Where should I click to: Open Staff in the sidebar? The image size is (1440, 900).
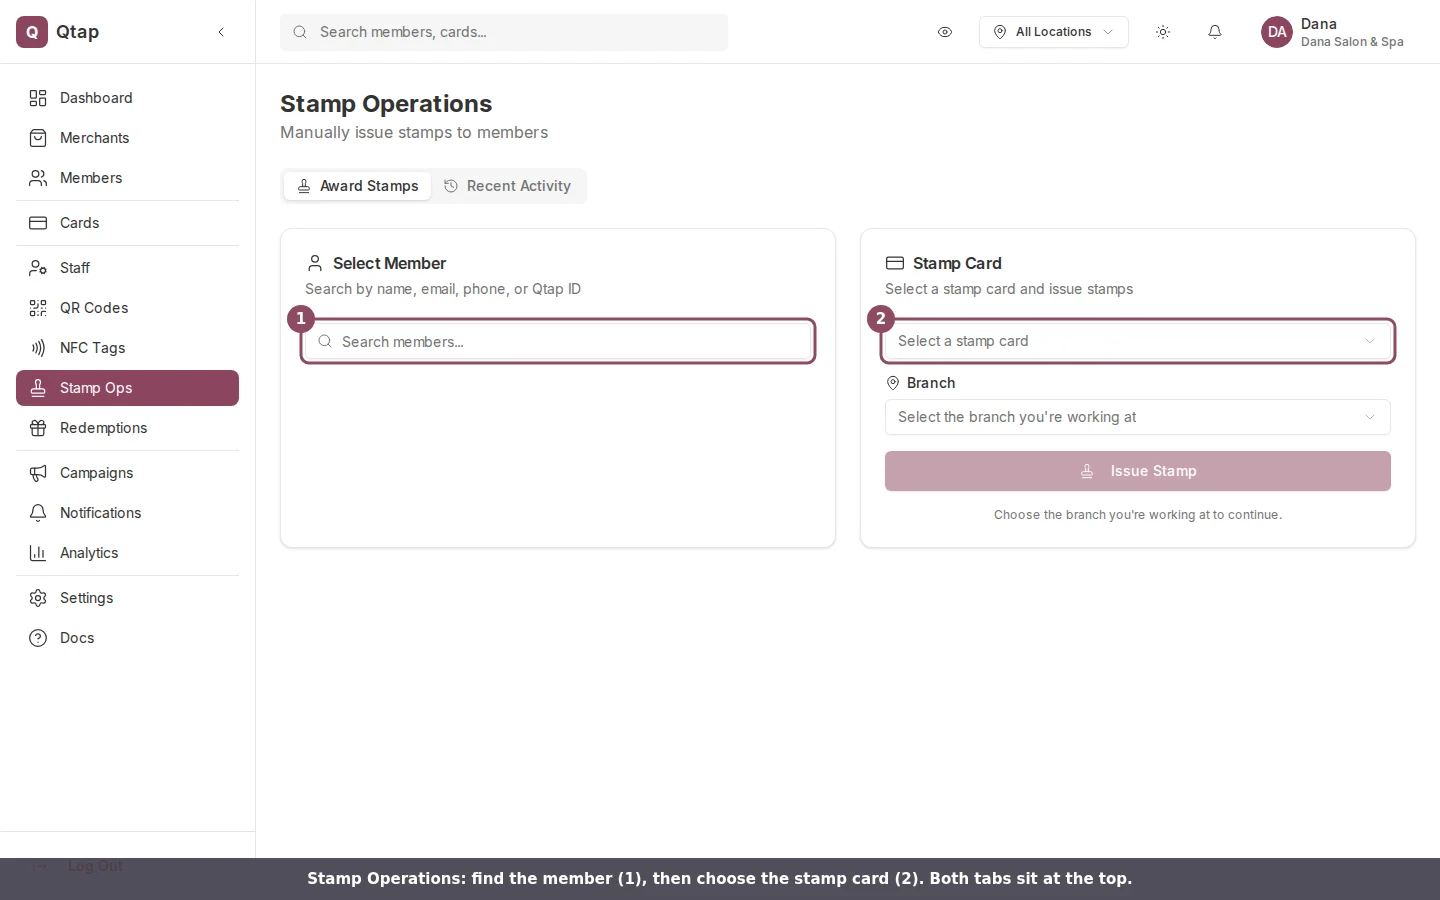pyautogui.click(x=127, y=268)
